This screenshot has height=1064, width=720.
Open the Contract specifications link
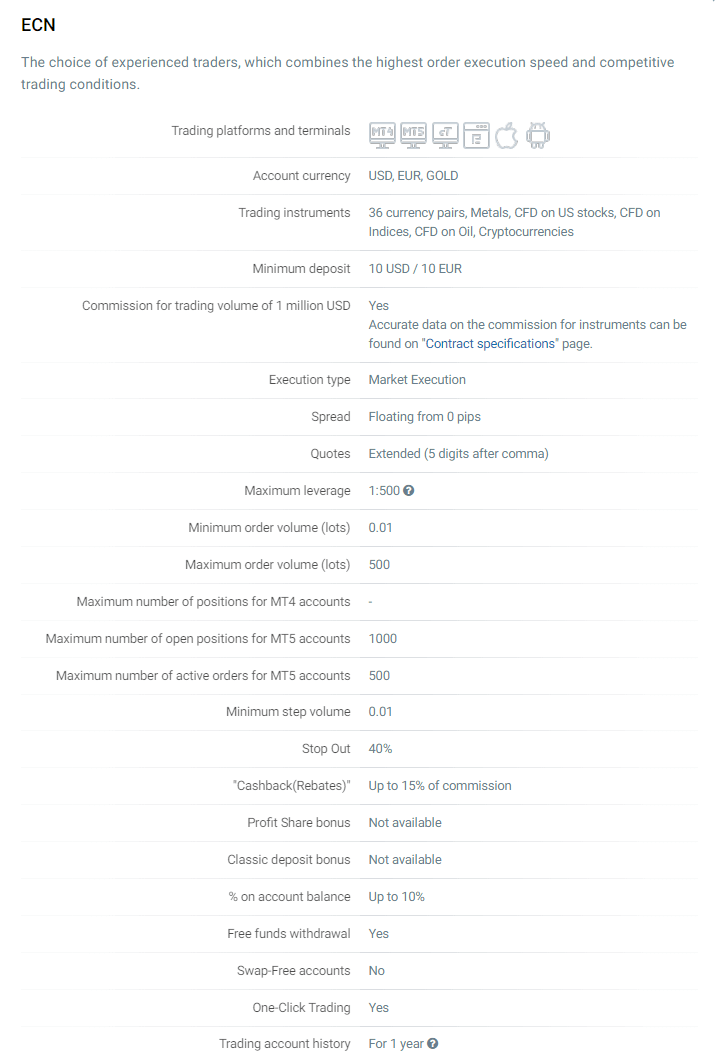coord(491,343)
